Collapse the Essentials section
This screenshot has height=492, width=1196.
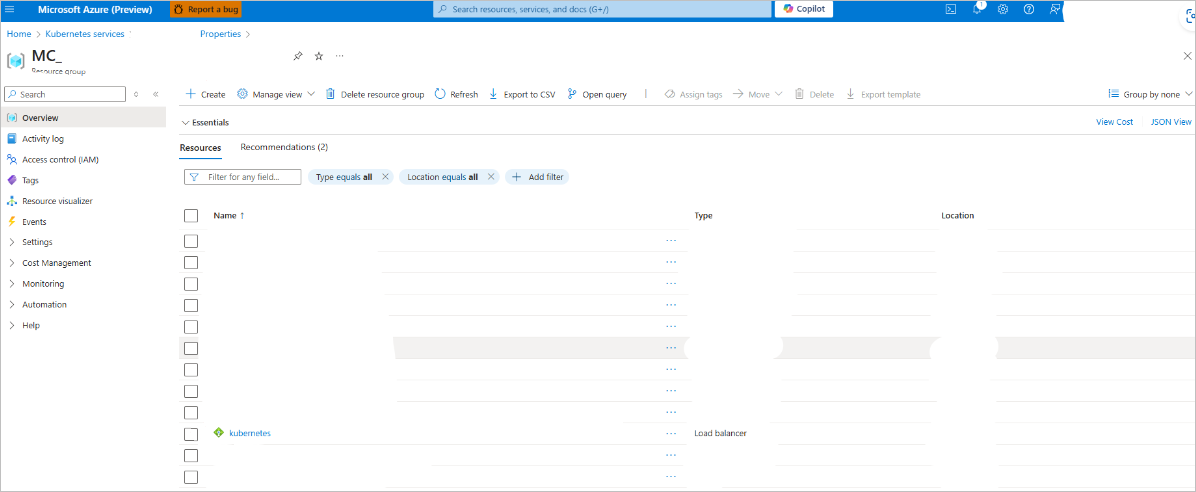pos(205,122)
